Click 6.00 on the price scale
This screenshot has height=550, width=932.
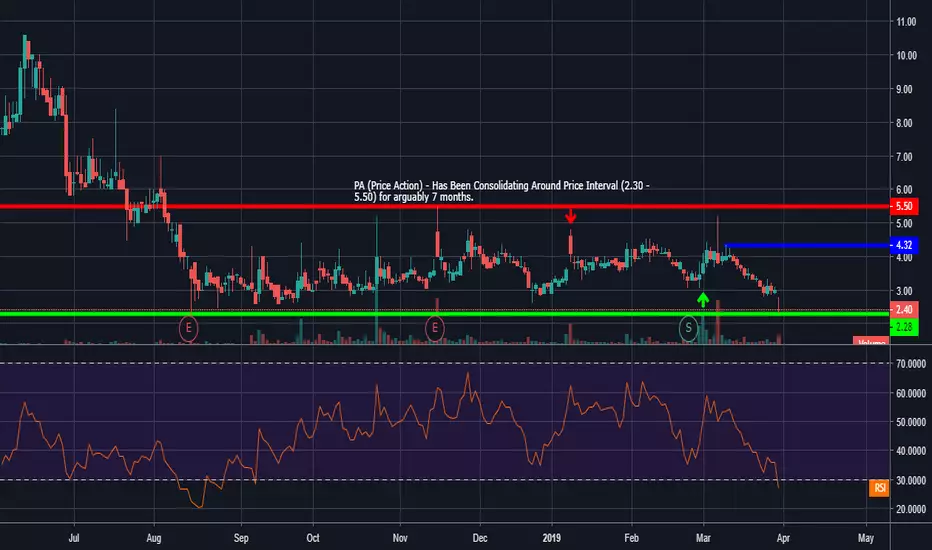(905, 190)
